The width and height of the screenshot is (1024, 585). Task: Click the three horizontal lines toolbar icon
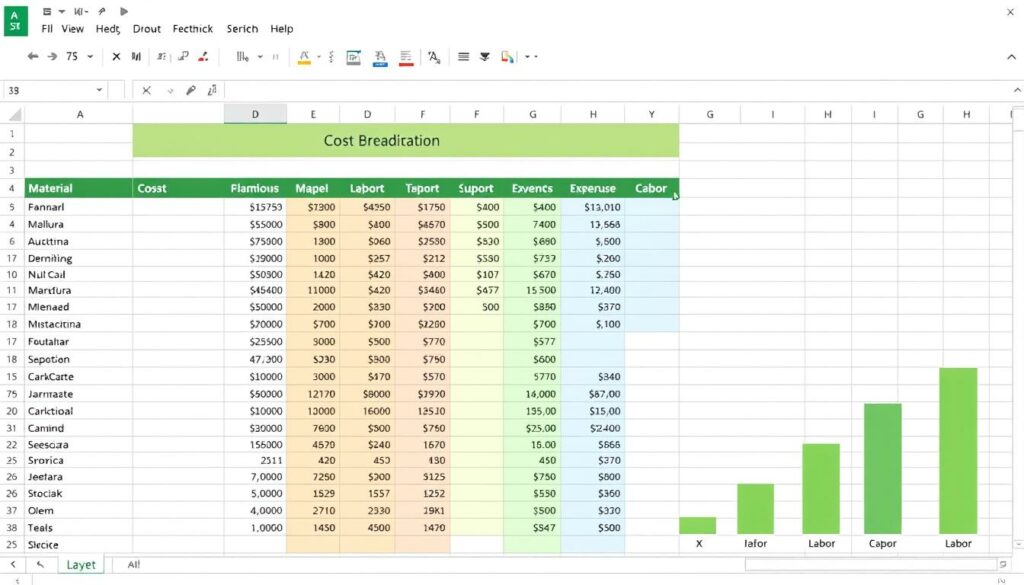click(464, 57)
